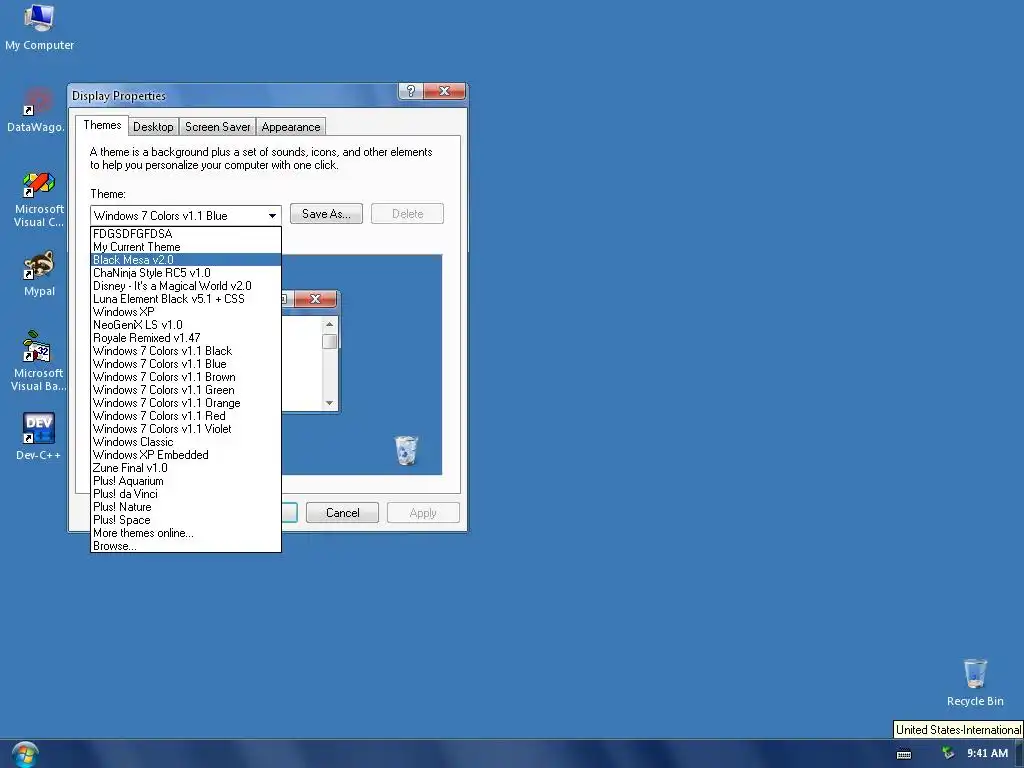Click the network tray icon beside the clock

(x=948, y=754)
